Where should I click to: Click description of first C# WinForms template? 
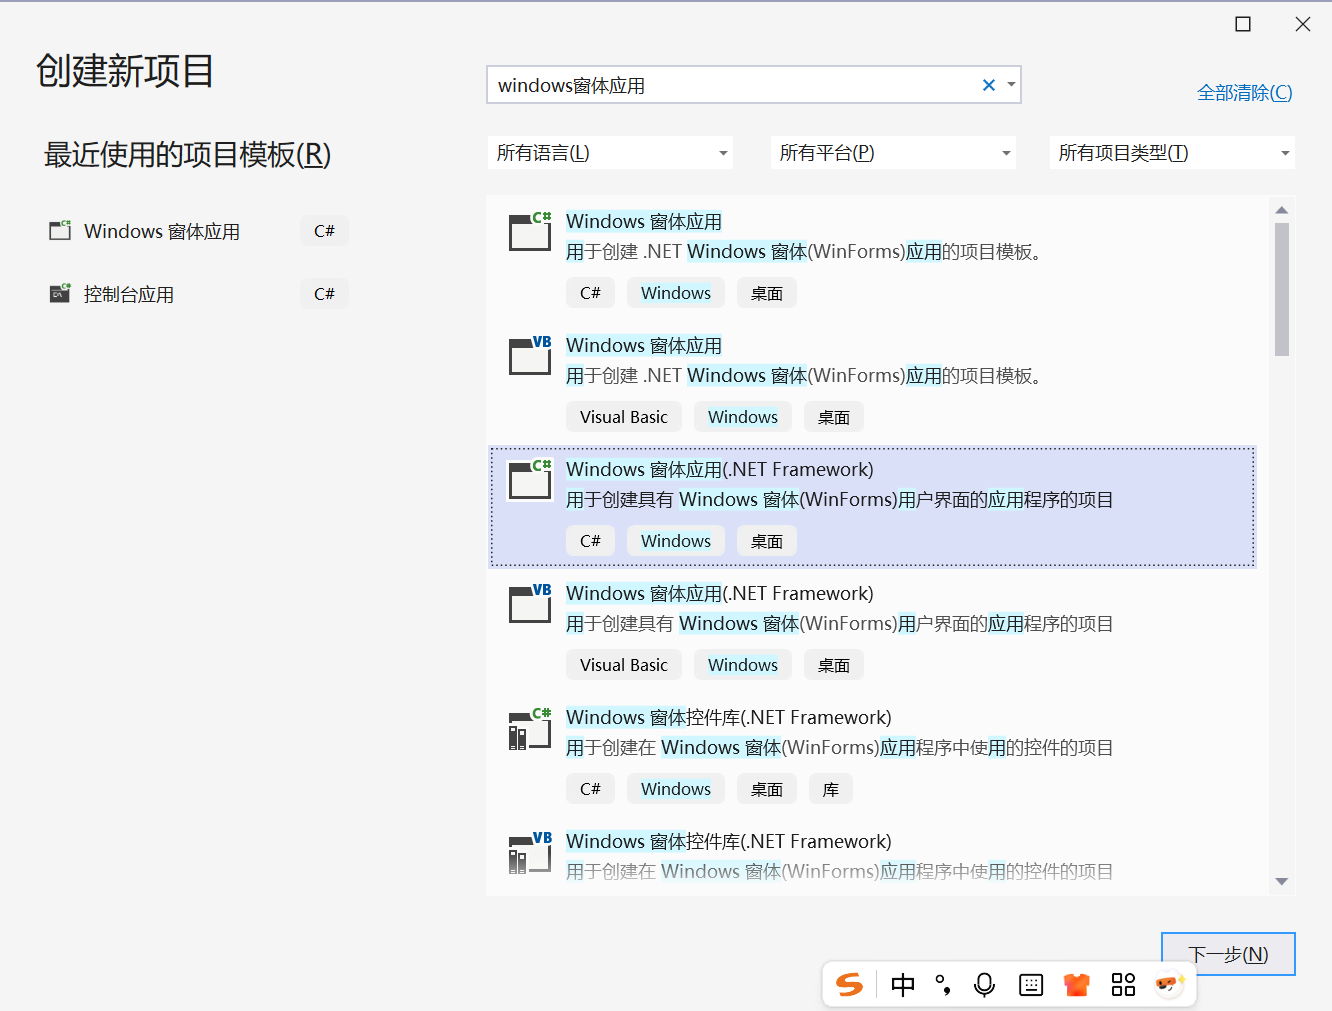[x=807, y=252]
